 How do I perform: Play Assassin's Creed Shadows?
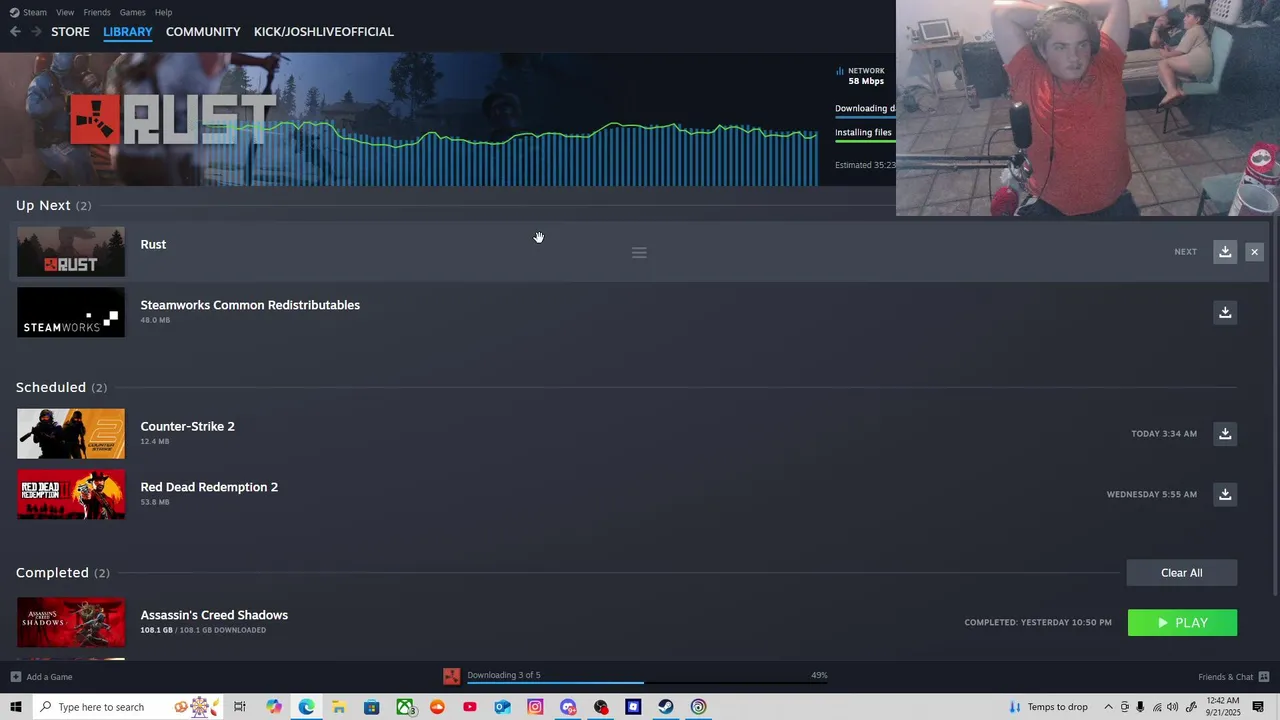(x=1182, y=623)
